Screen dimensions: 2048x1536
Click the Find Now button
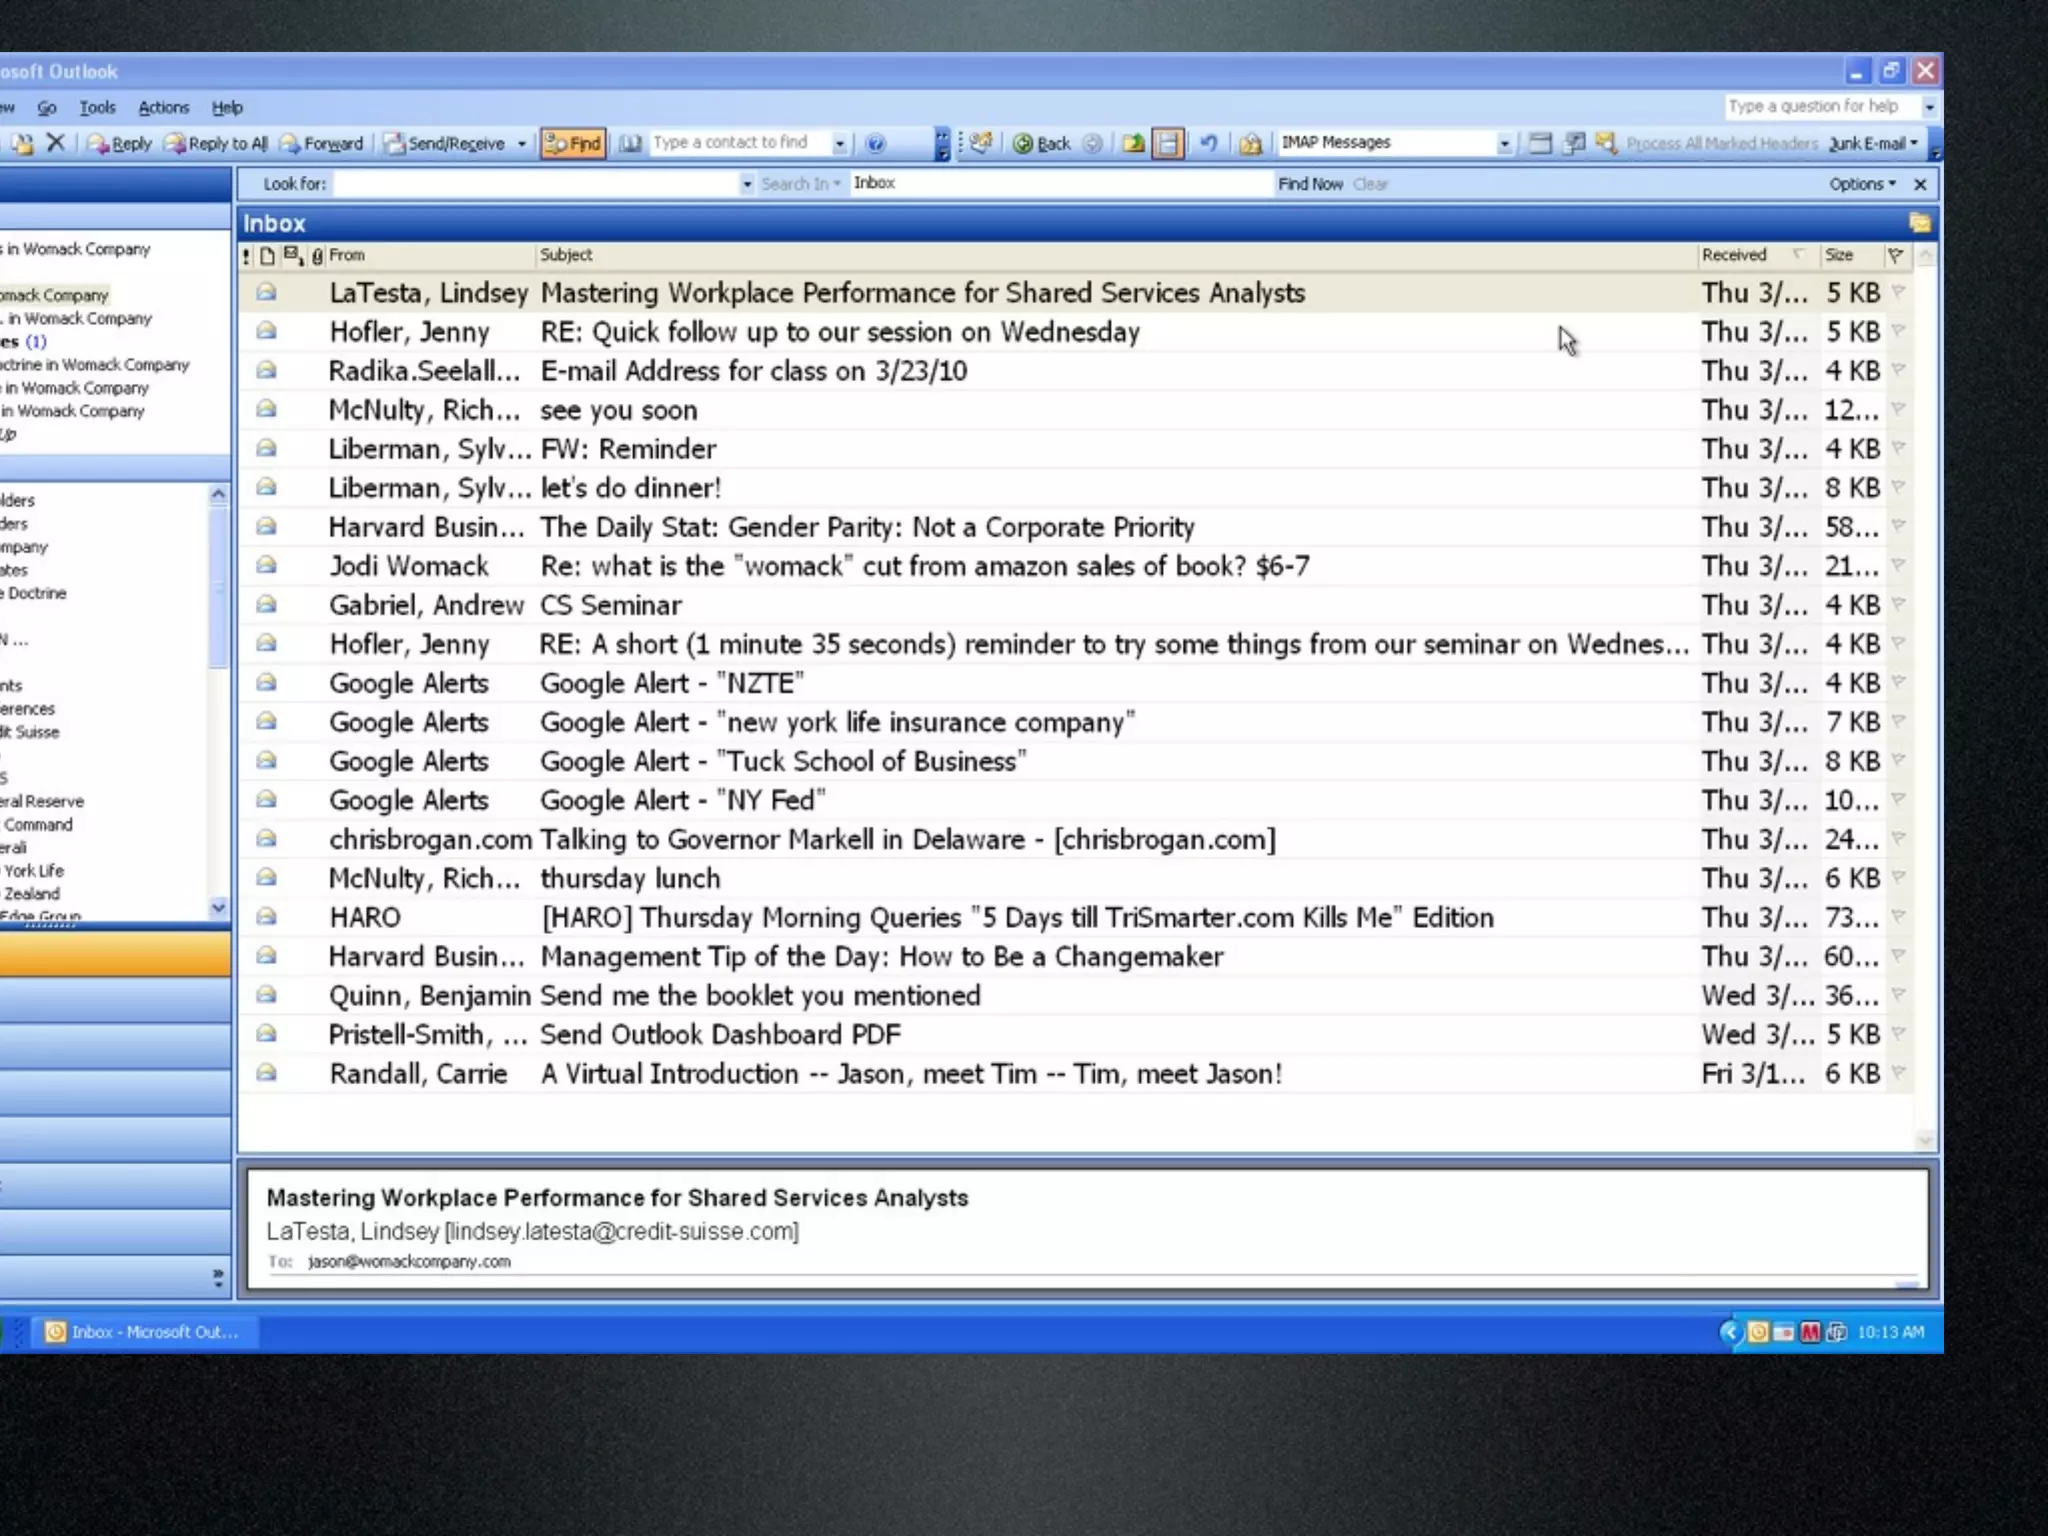(1310, 184)
